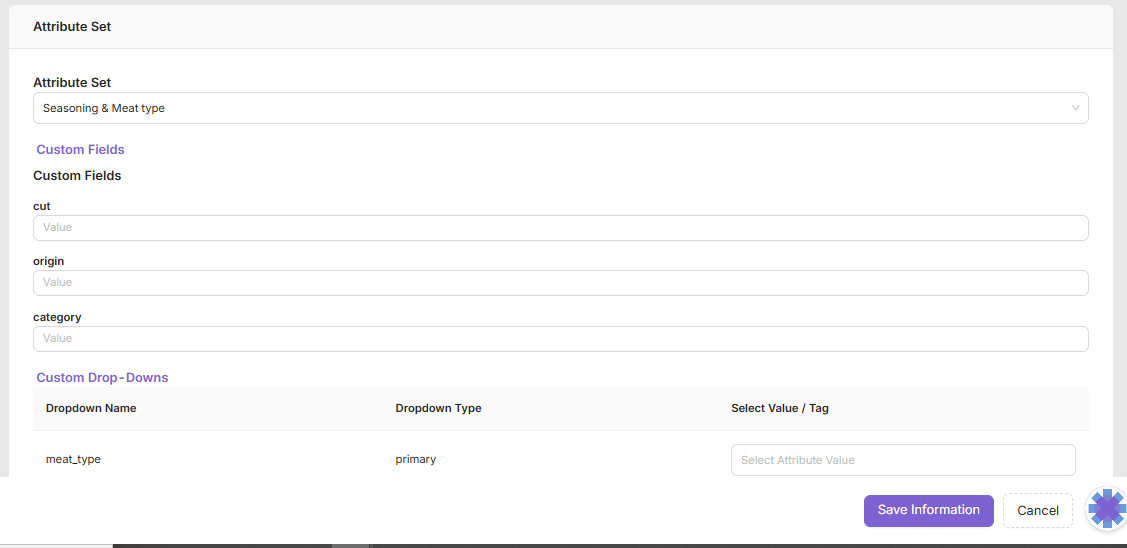This screenshot has height=548, width=1127.
Task: Select the meat_type row name cell
Action: tap(73, 459)
